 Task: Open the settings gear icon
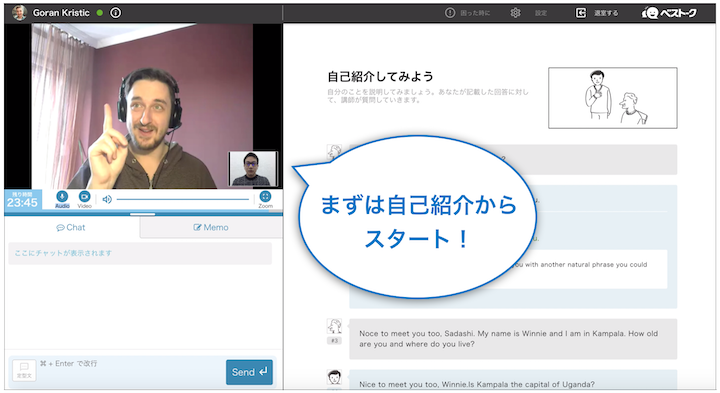pos(516,13)
